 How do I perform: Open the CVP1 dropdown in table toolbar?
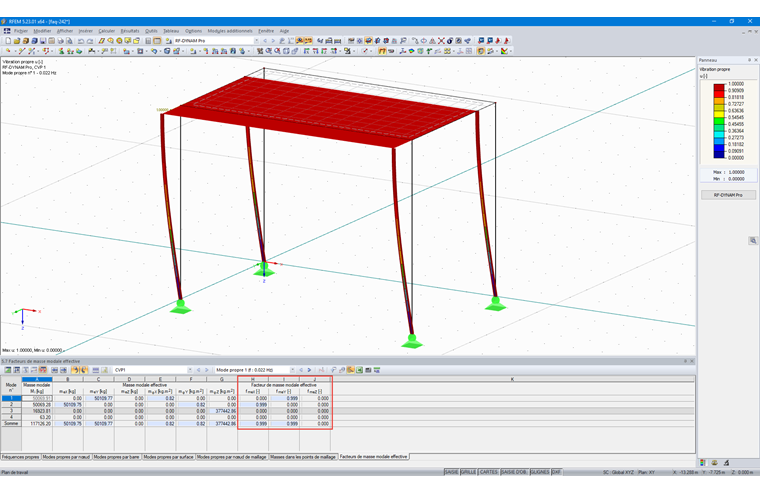point(190,370)
